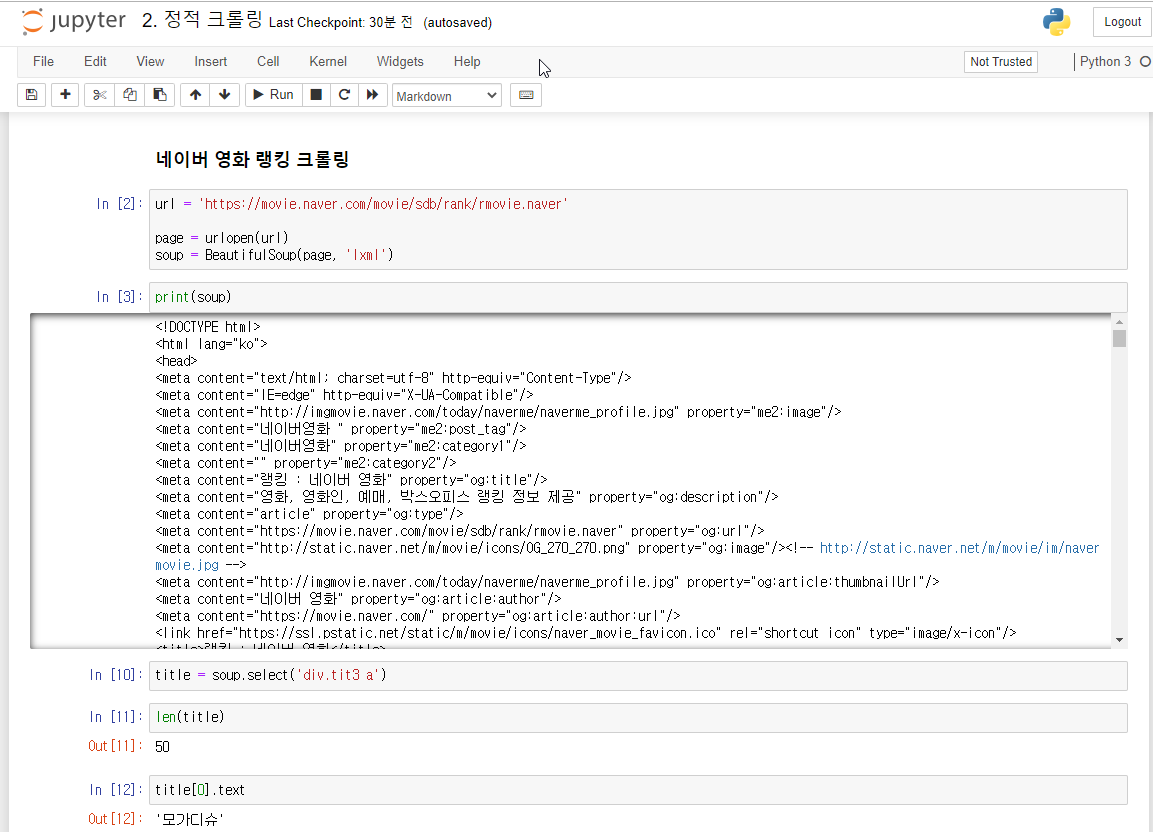Click the In [12] prompt label
This screenshot has height=832, width=1153.
pos(115,790)
